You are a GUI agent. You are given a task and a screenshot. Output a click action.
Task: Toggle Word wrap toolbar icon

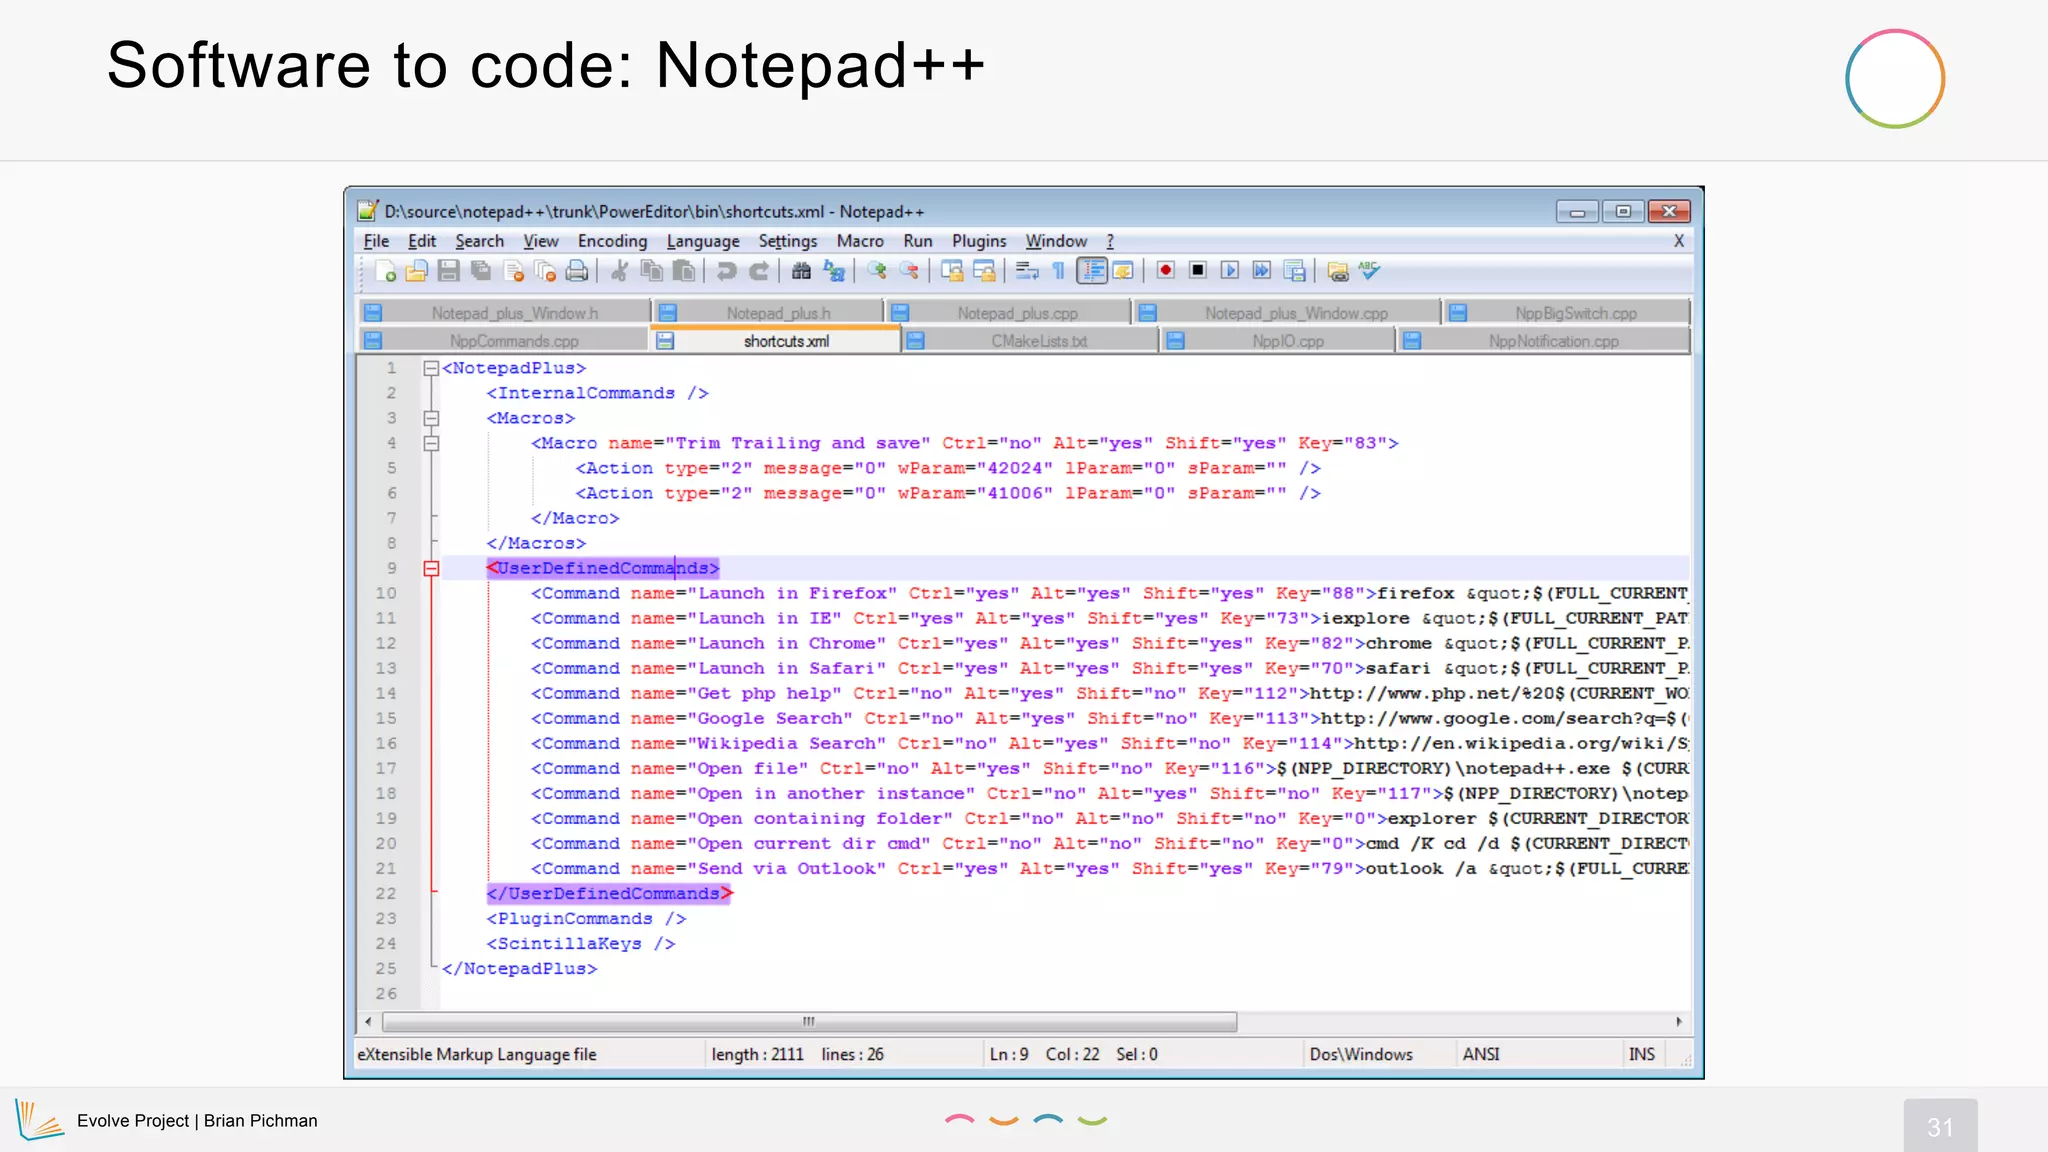click(1027, 271)
